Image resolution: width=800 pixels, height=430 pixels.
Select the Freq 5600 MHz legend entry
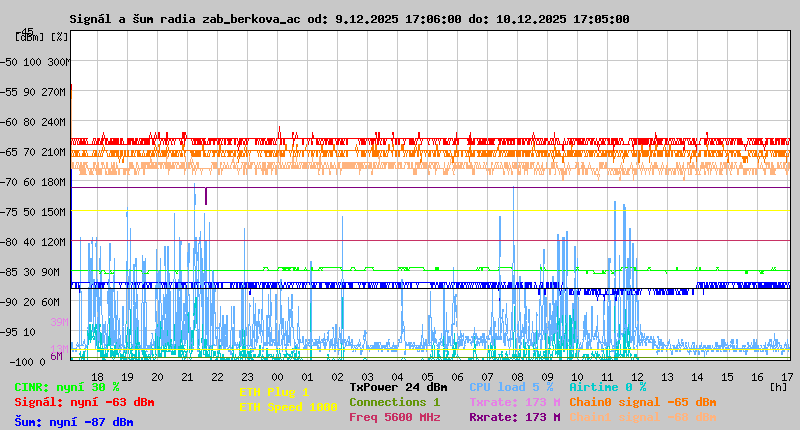click(394, 417)
